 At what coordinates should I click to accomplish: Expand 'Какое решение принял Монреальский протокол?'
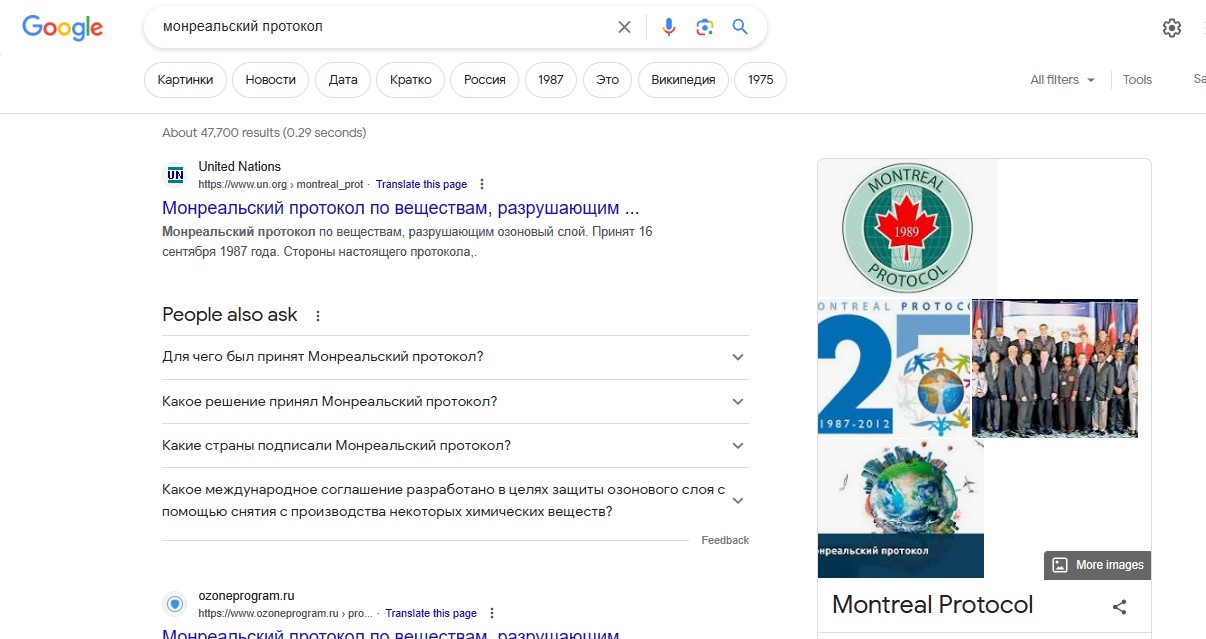coord(455,401)
